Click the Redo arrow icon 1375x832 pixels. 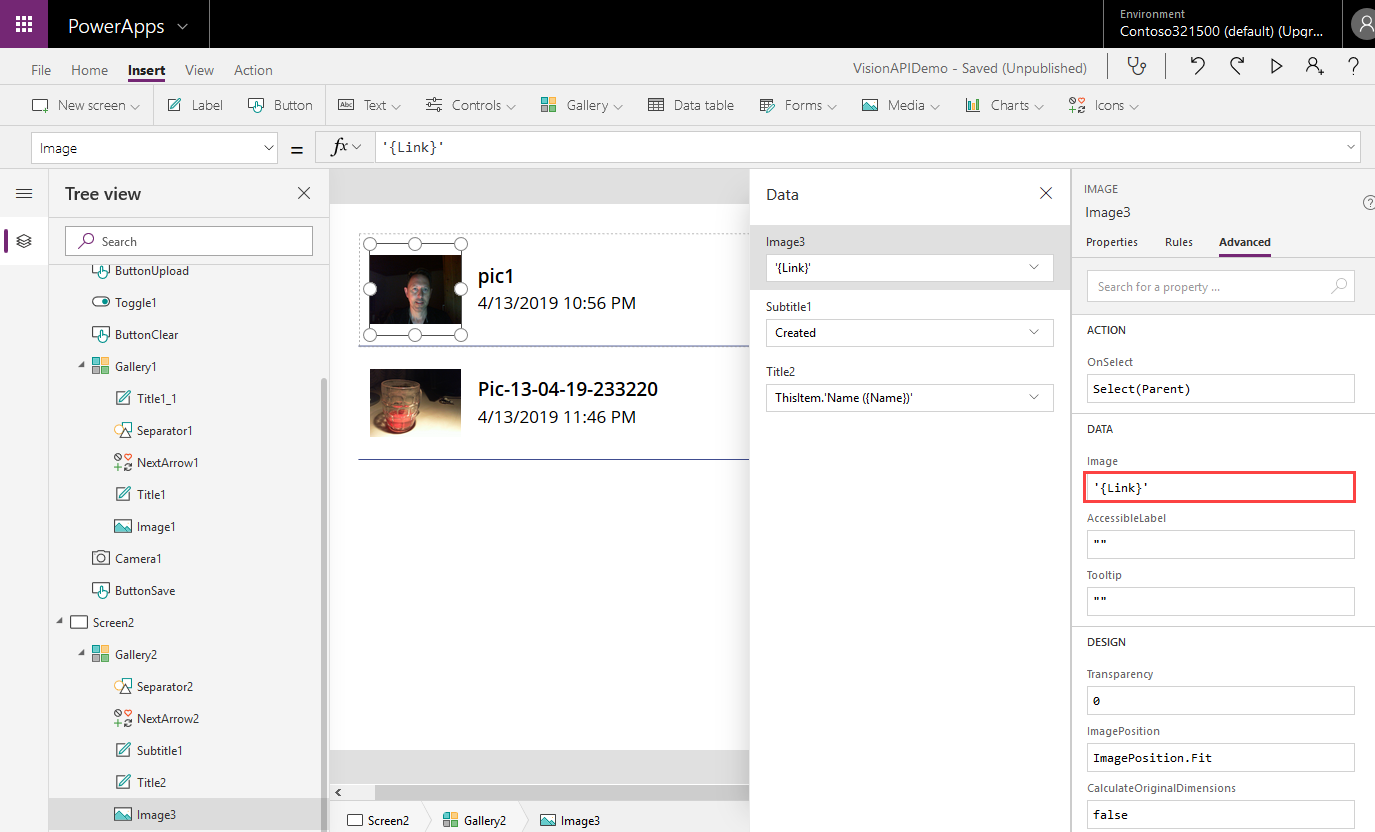point(1237,67)
